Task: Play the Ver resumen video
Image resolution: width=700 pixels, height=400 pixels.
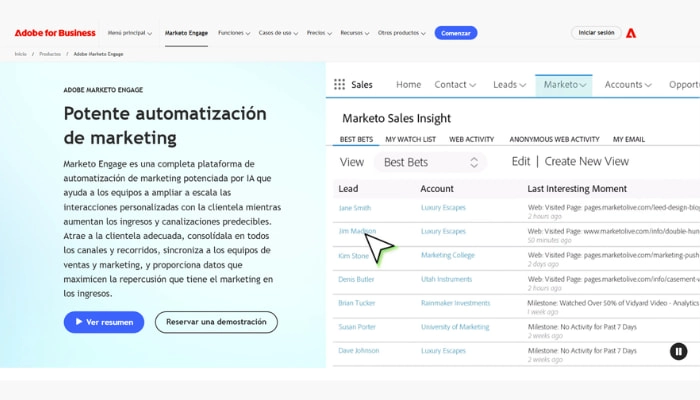Action: tap(104, 322)
